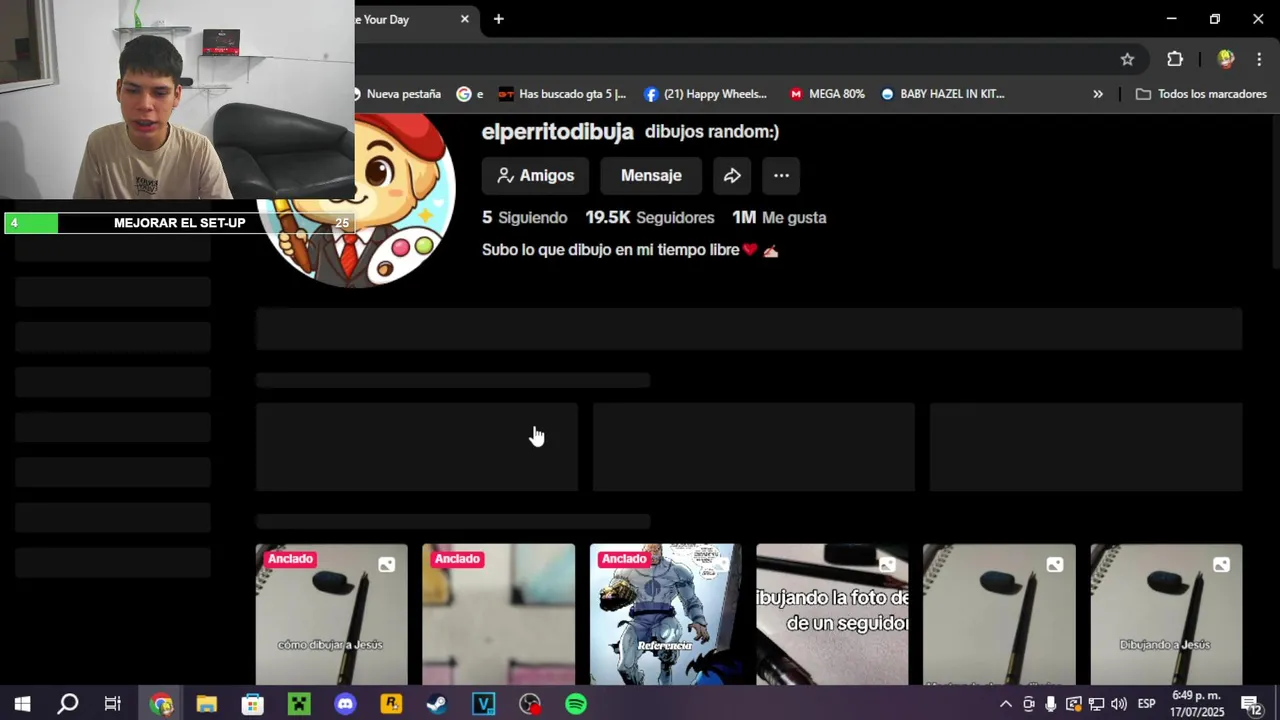Screen dimensions: 1280x720
Task: Open the Mensaje button
Action: click(651, 175)
